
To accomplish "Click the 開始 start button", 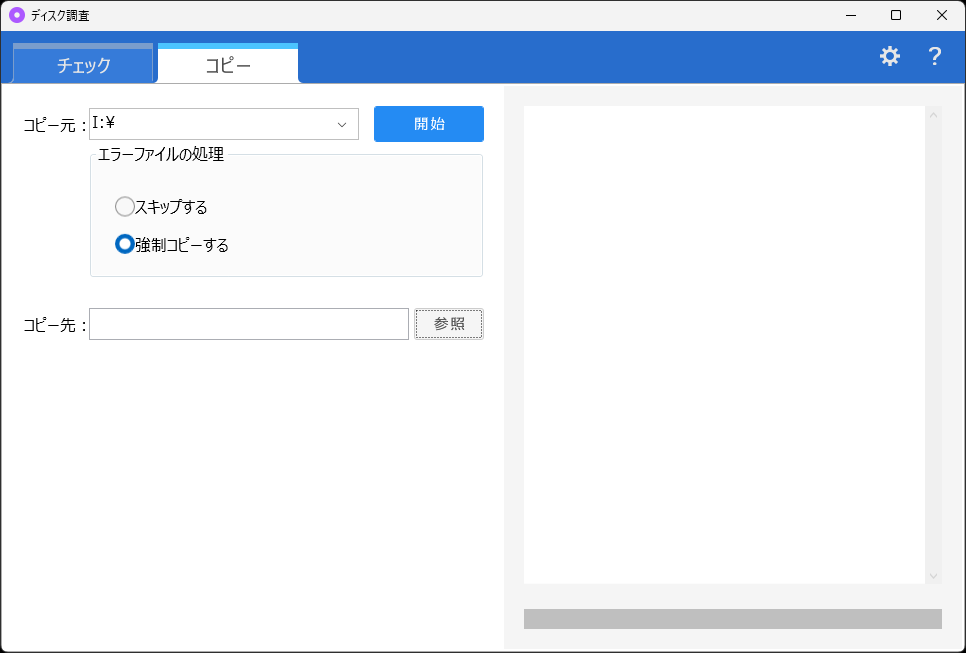I will pos(428,123).
